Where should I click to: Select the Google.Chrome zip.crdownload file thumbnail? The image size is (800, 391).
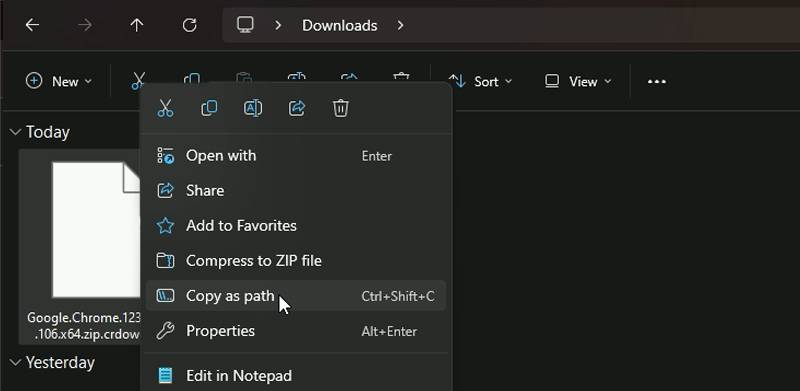(x=96, y=230)
